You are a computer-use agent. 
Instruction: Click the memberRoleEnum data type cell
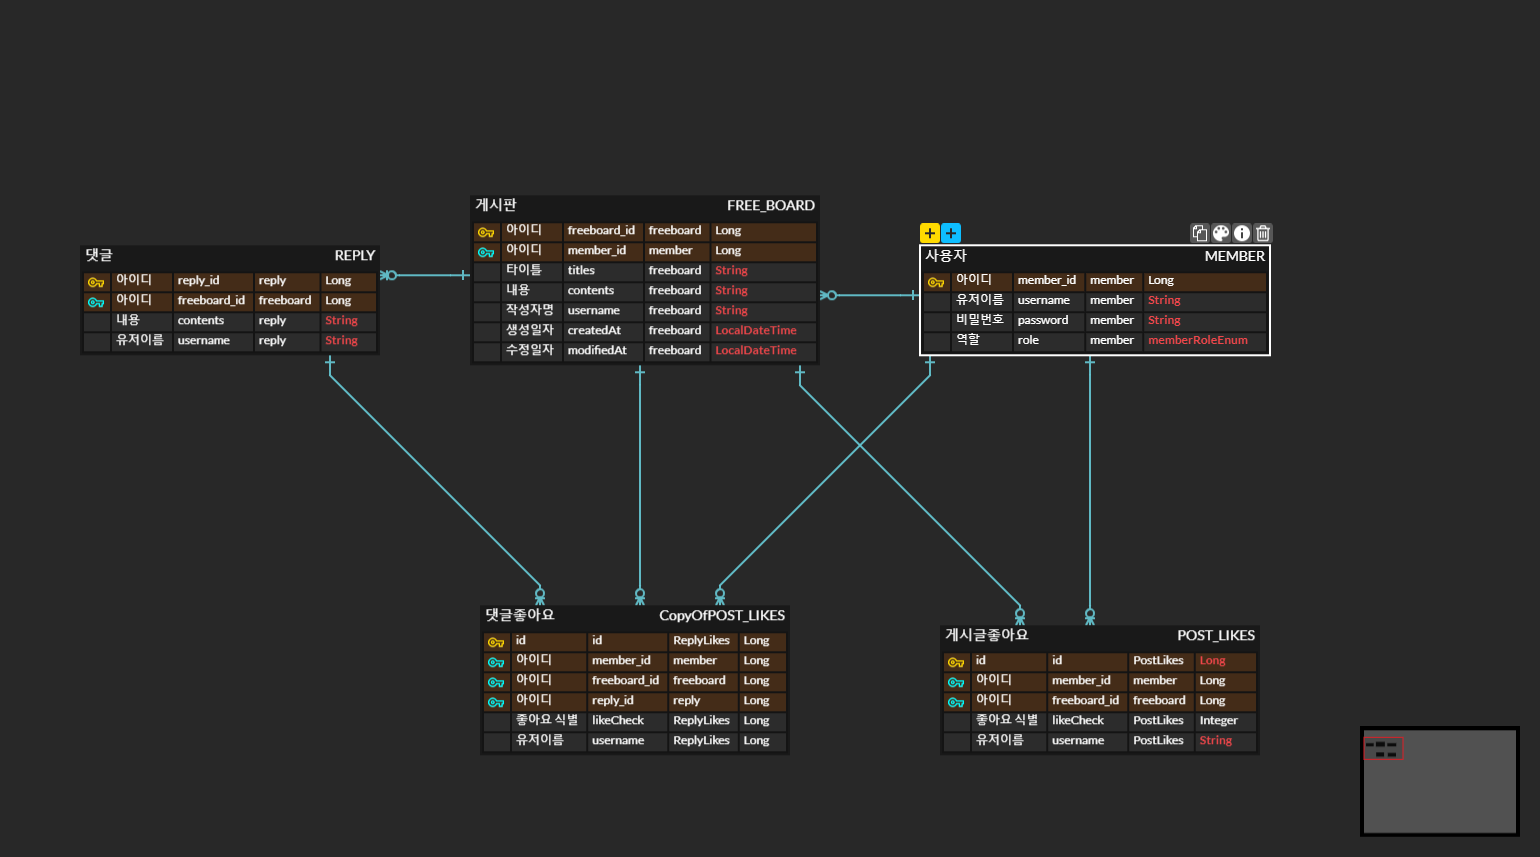tap(1205, 340)
